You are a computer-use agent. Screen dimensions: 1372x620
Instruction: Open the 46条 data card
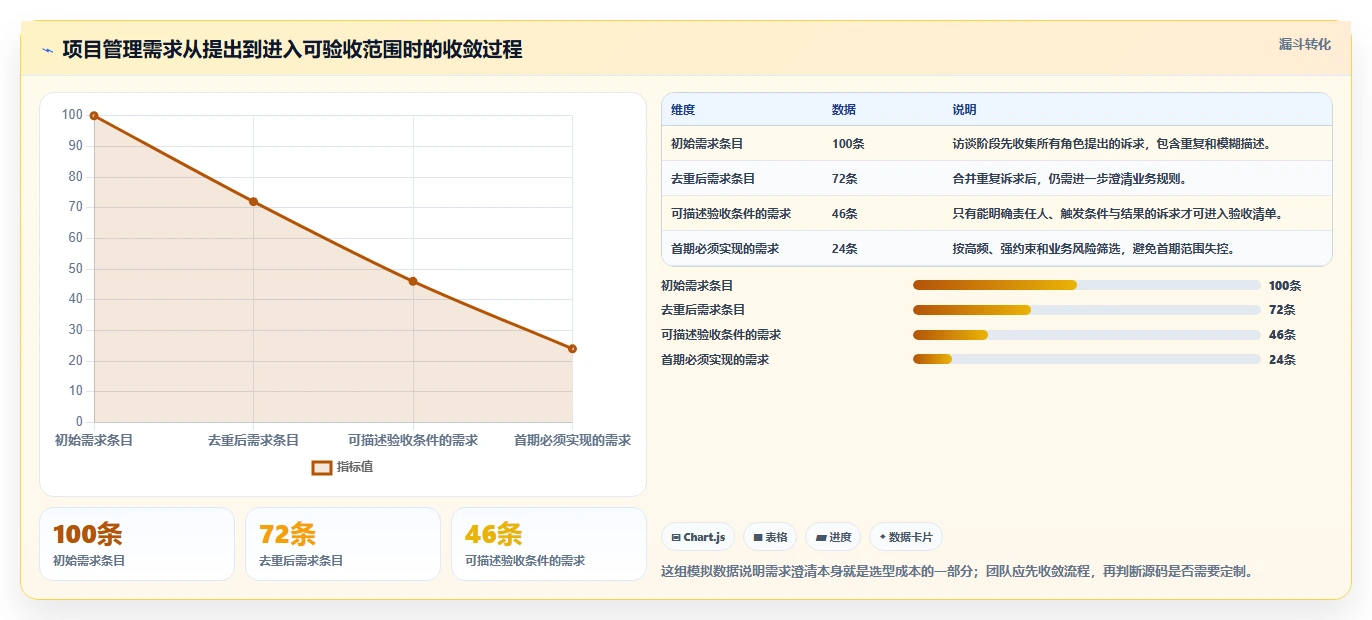pos(549,544)
